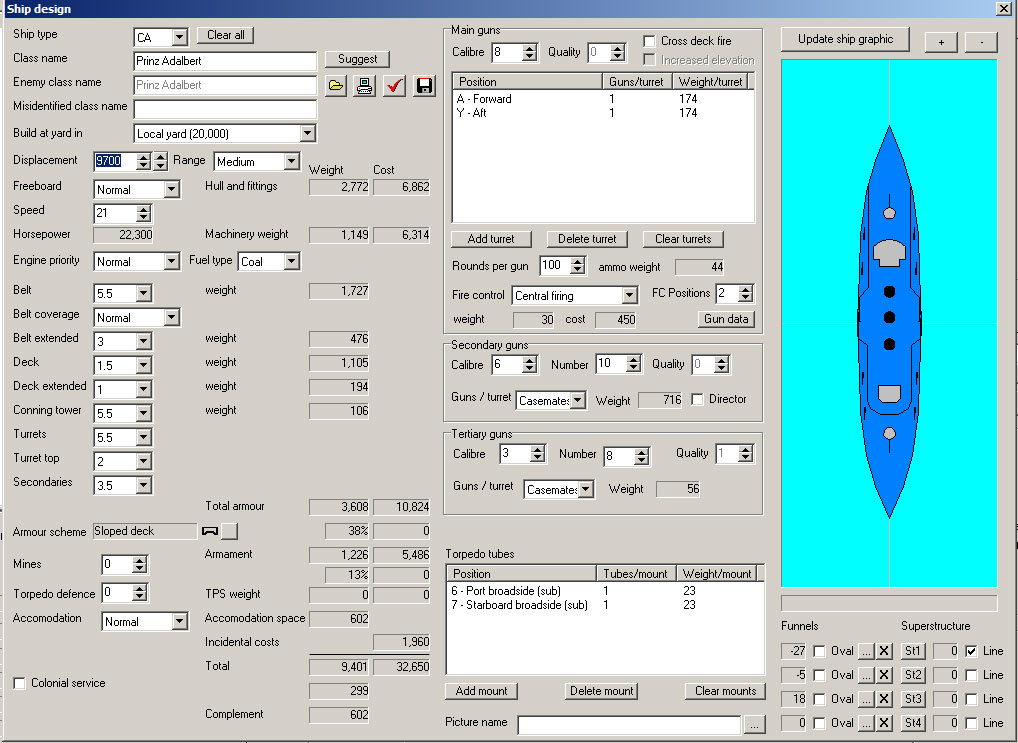1018x743 pixels.
Task: View armour scheme diagram icon
Action: (x=210, y=531)
